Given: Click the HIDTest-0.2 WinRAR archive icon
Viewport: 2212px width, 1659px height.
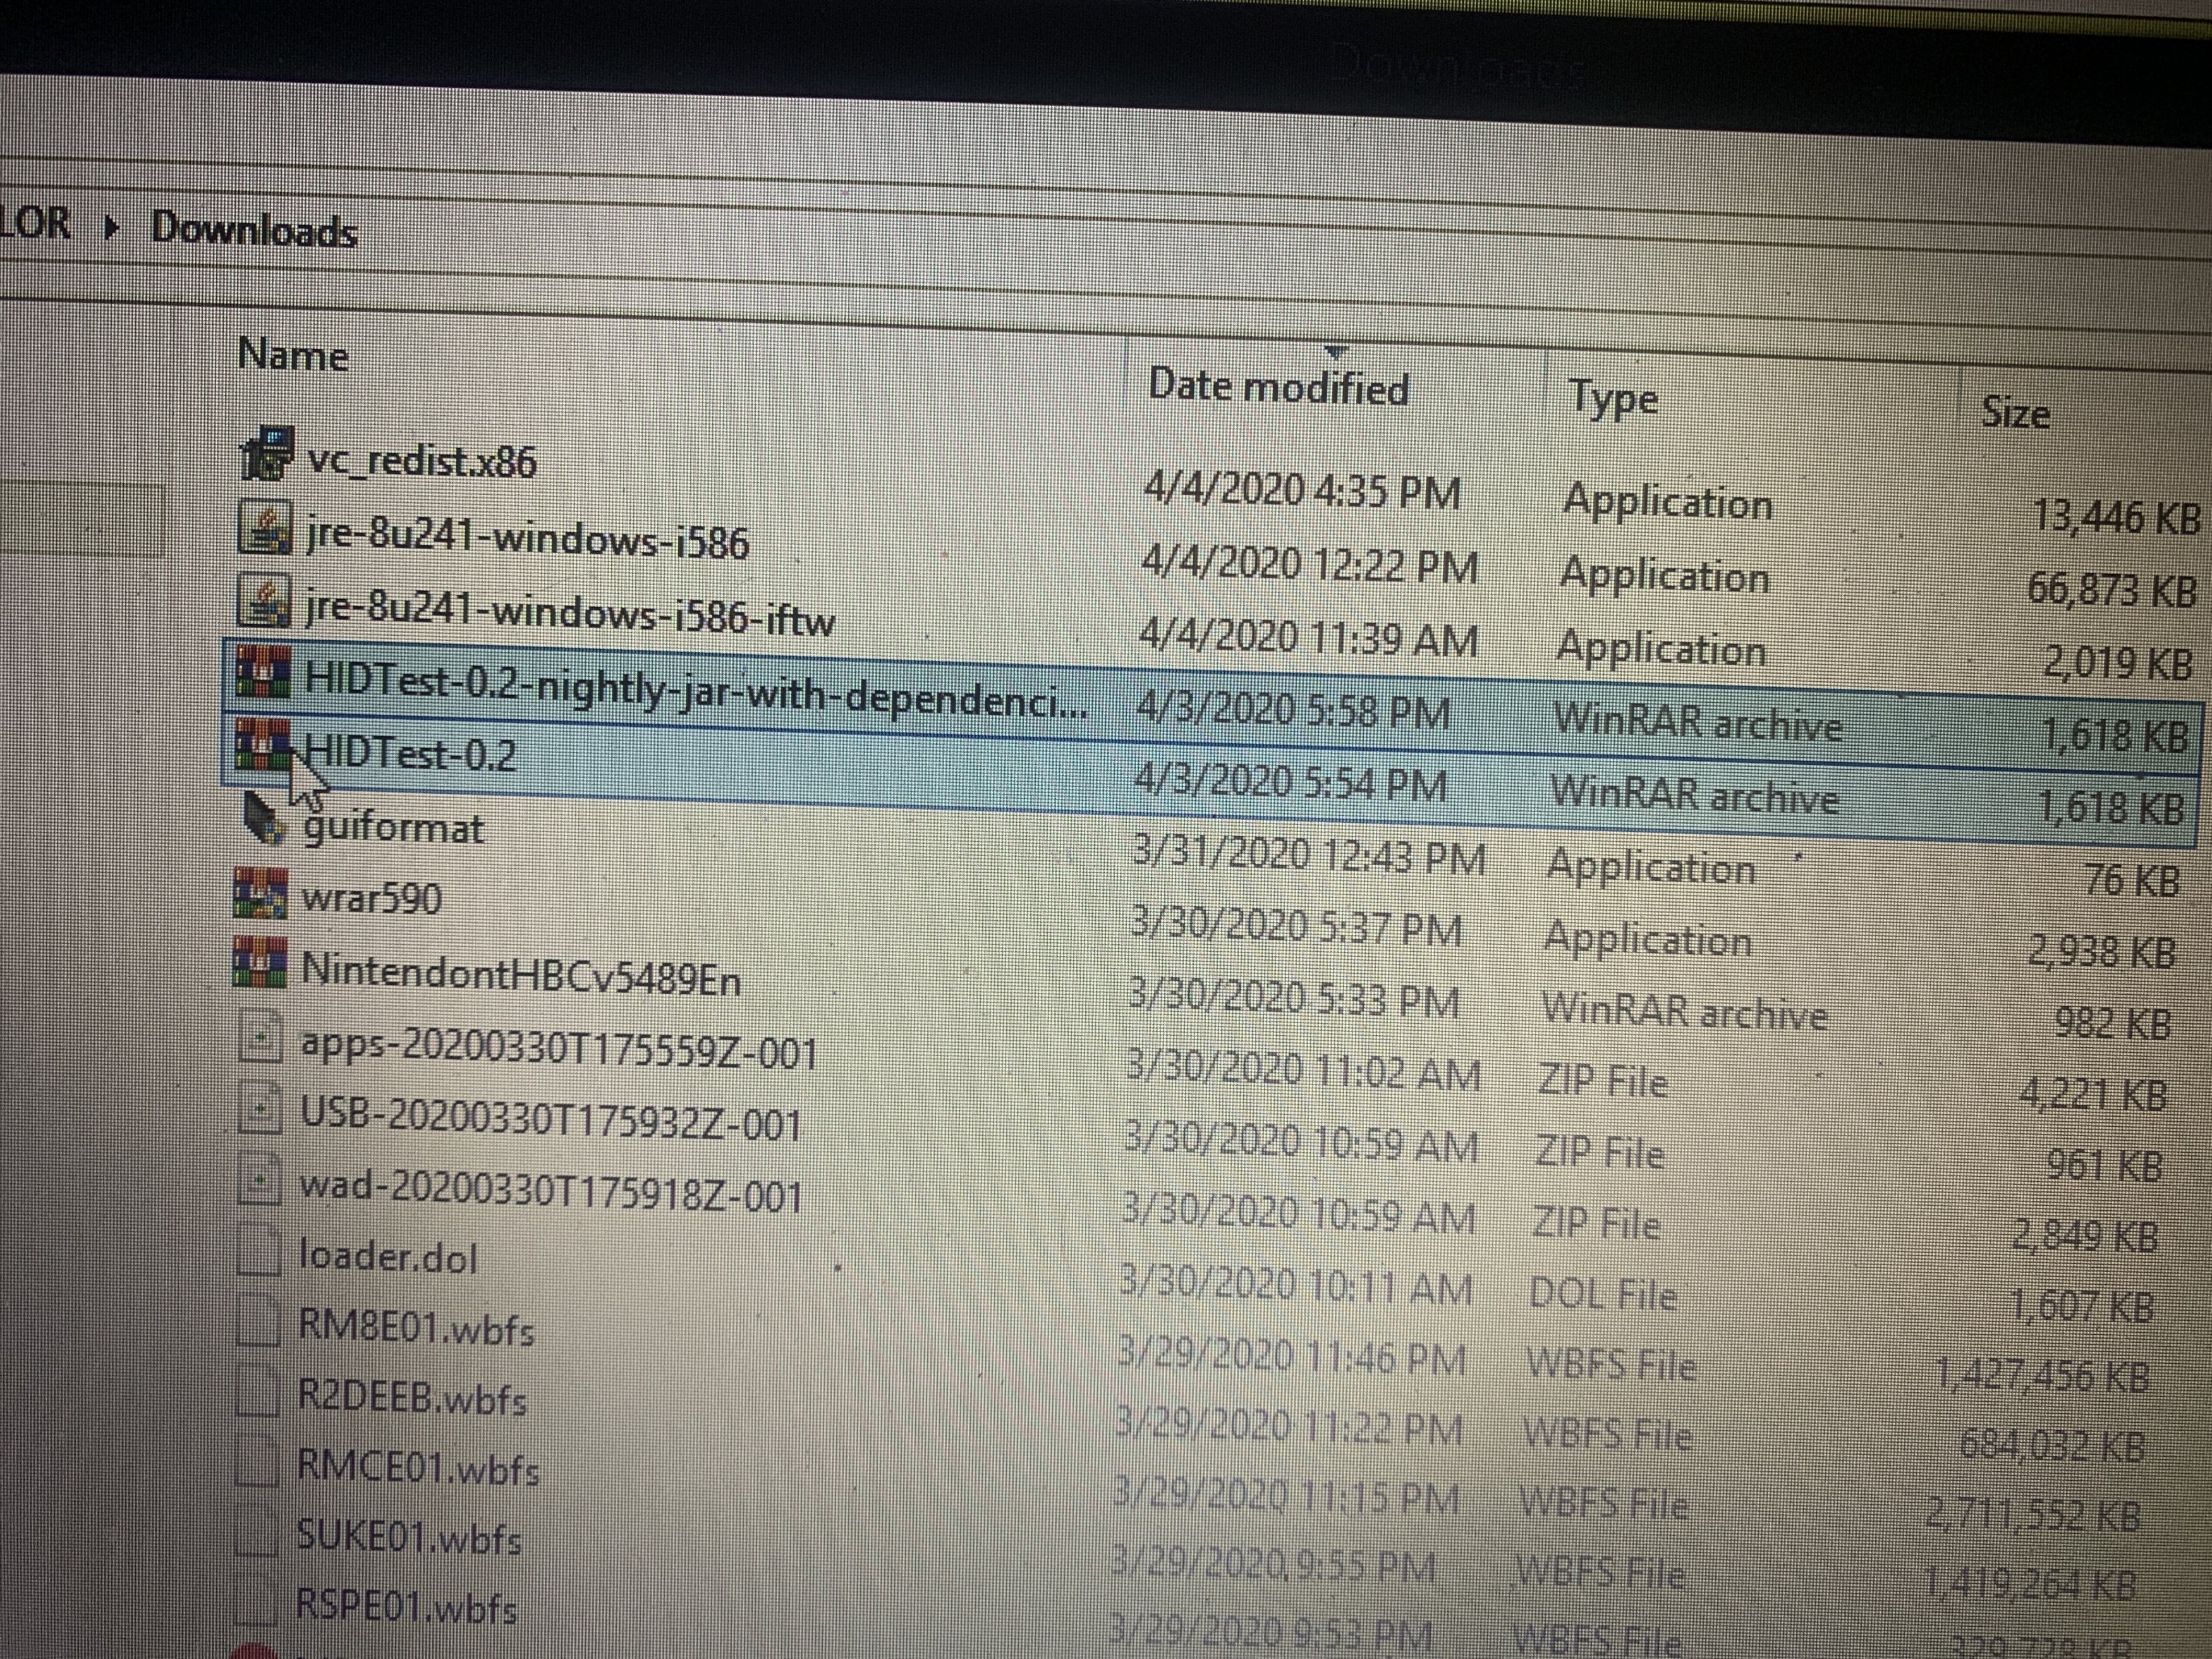Looking at the screenshot, I should [262, 744].
